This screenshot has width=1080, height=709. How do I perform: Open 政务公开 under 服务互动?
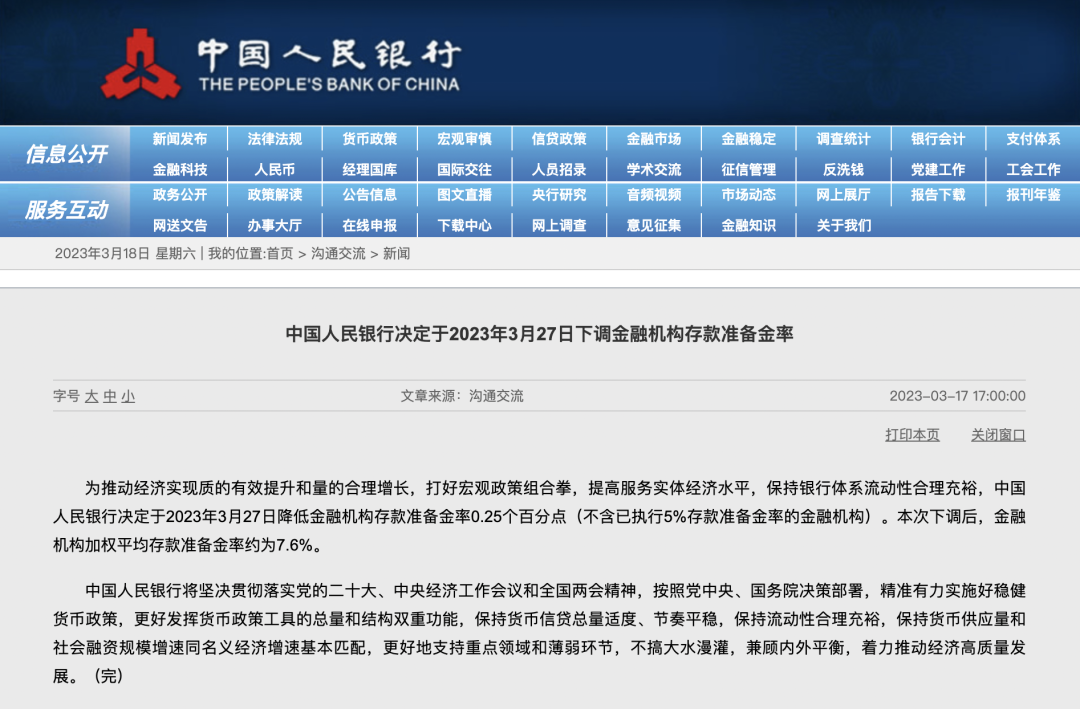pyautogui.click(x=180, y=195)
